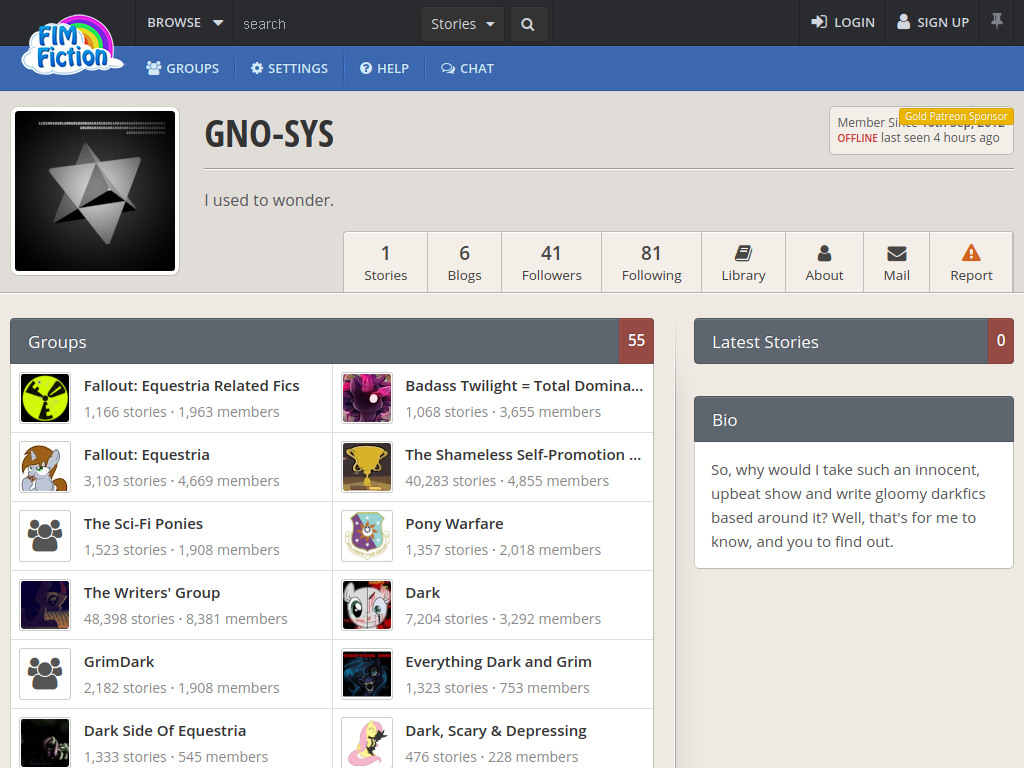Open the Badass Twilight = Total Domina... link
Image resolution: width=1024 pixels, height=768 pixels.
(524, 386)
